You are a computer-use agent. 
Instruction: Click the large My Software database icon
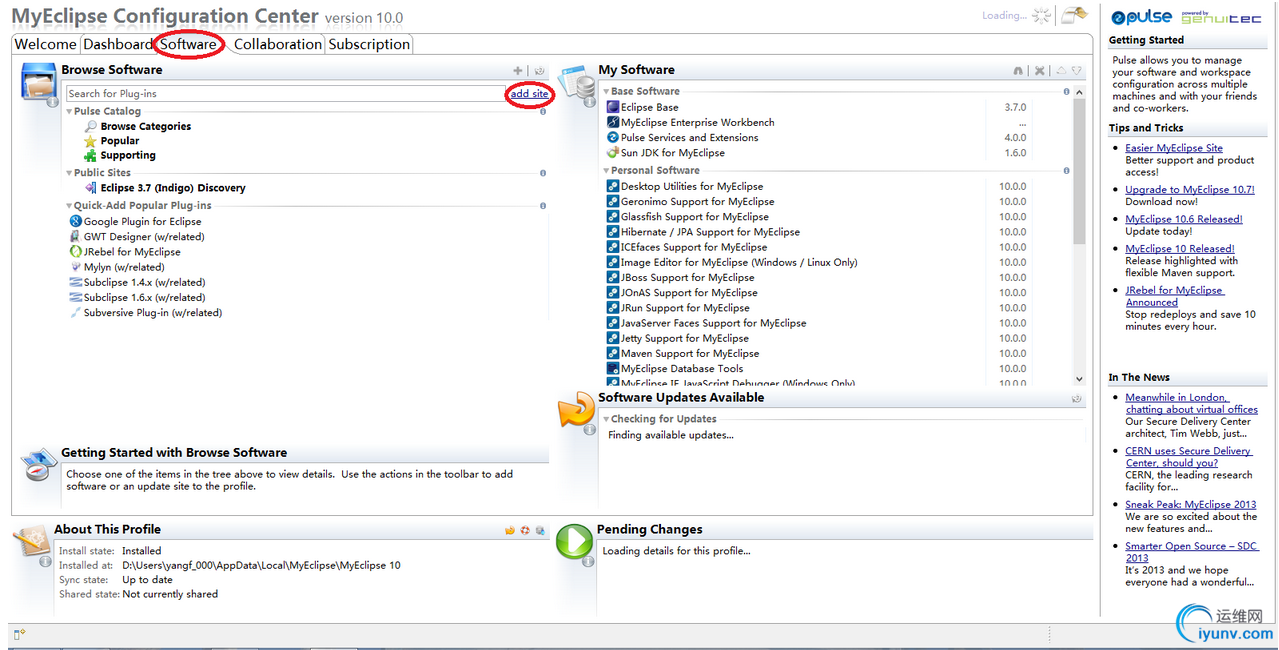pyautogui.click(x=577, y=84)
